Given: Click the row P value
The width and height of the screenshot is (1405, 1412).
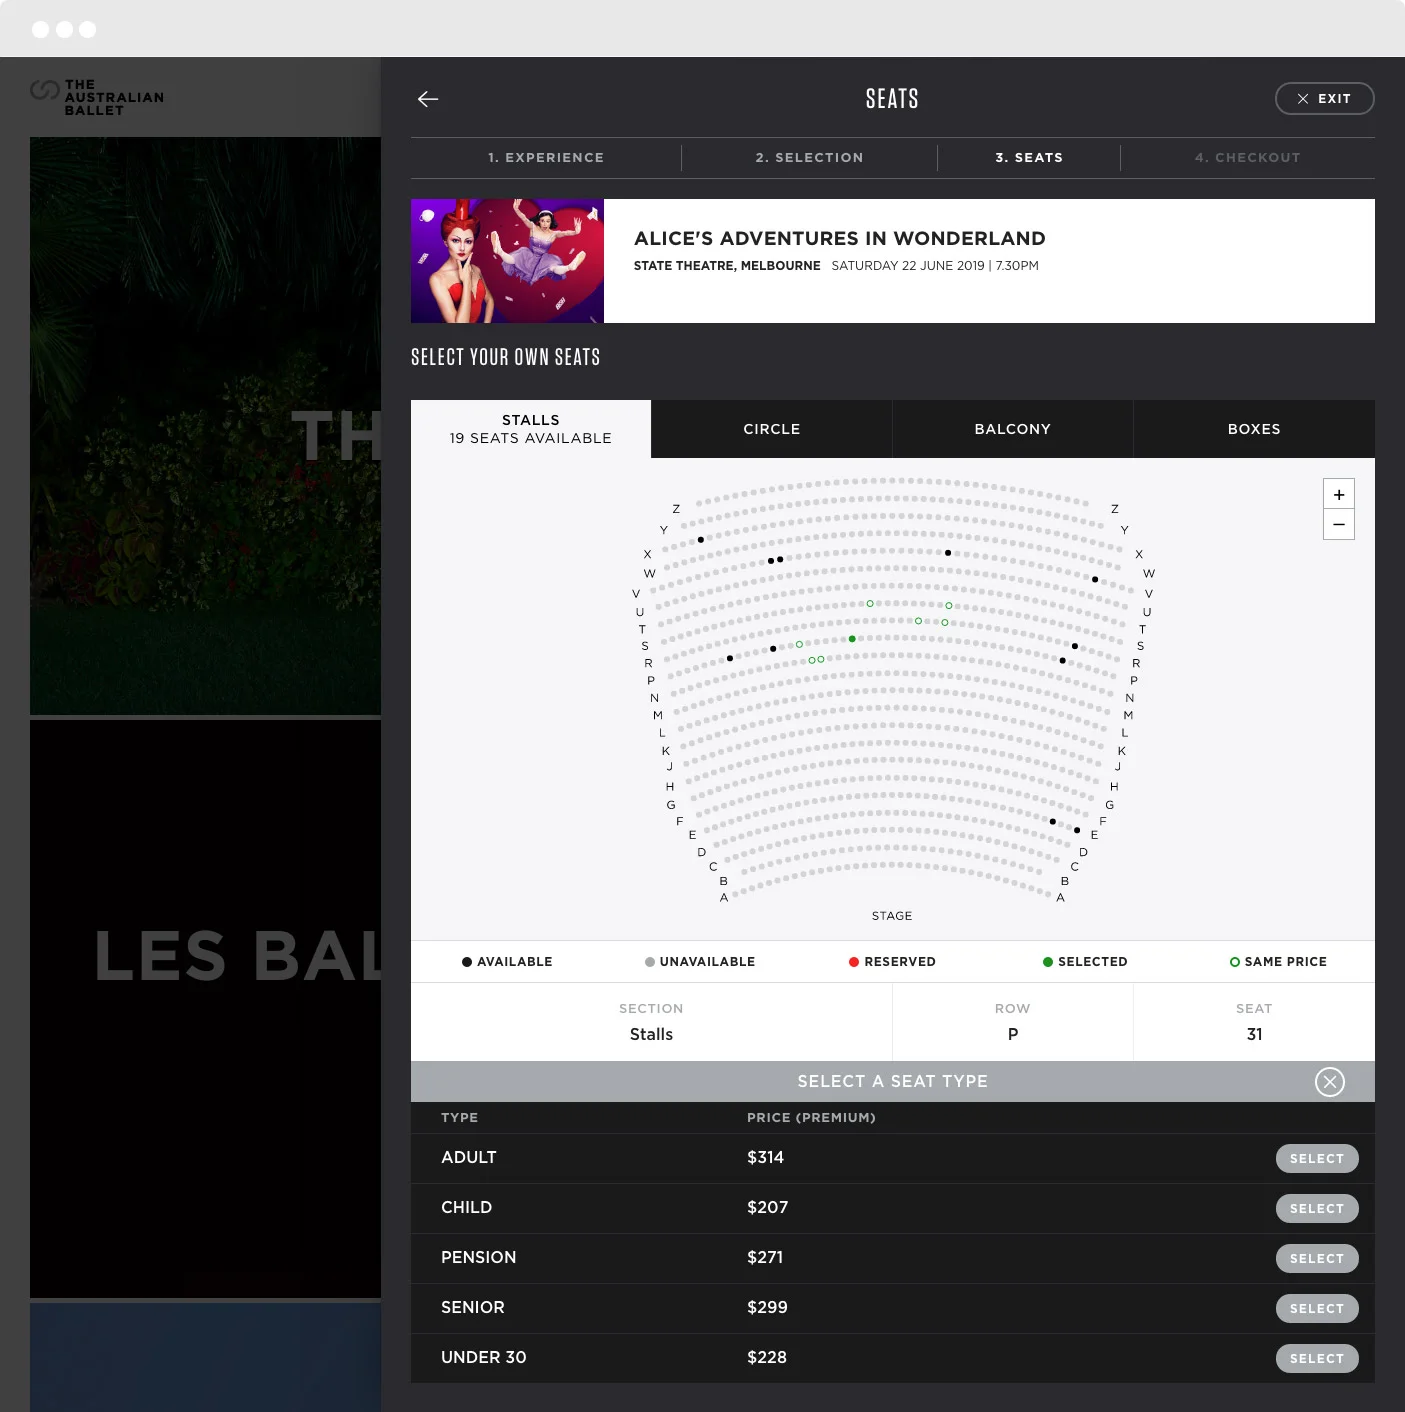Looking at the screenshot, I should (1013, 1034).
